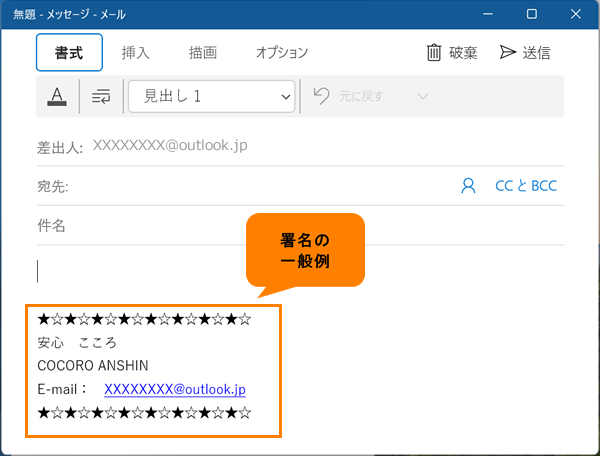
Task: Click the CC と BCC link
Action: point(526,186)
